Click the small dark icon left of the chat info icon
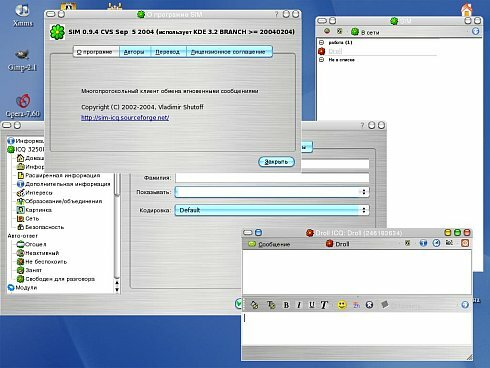Screen dimensions: 490x368 click(407, 243)
